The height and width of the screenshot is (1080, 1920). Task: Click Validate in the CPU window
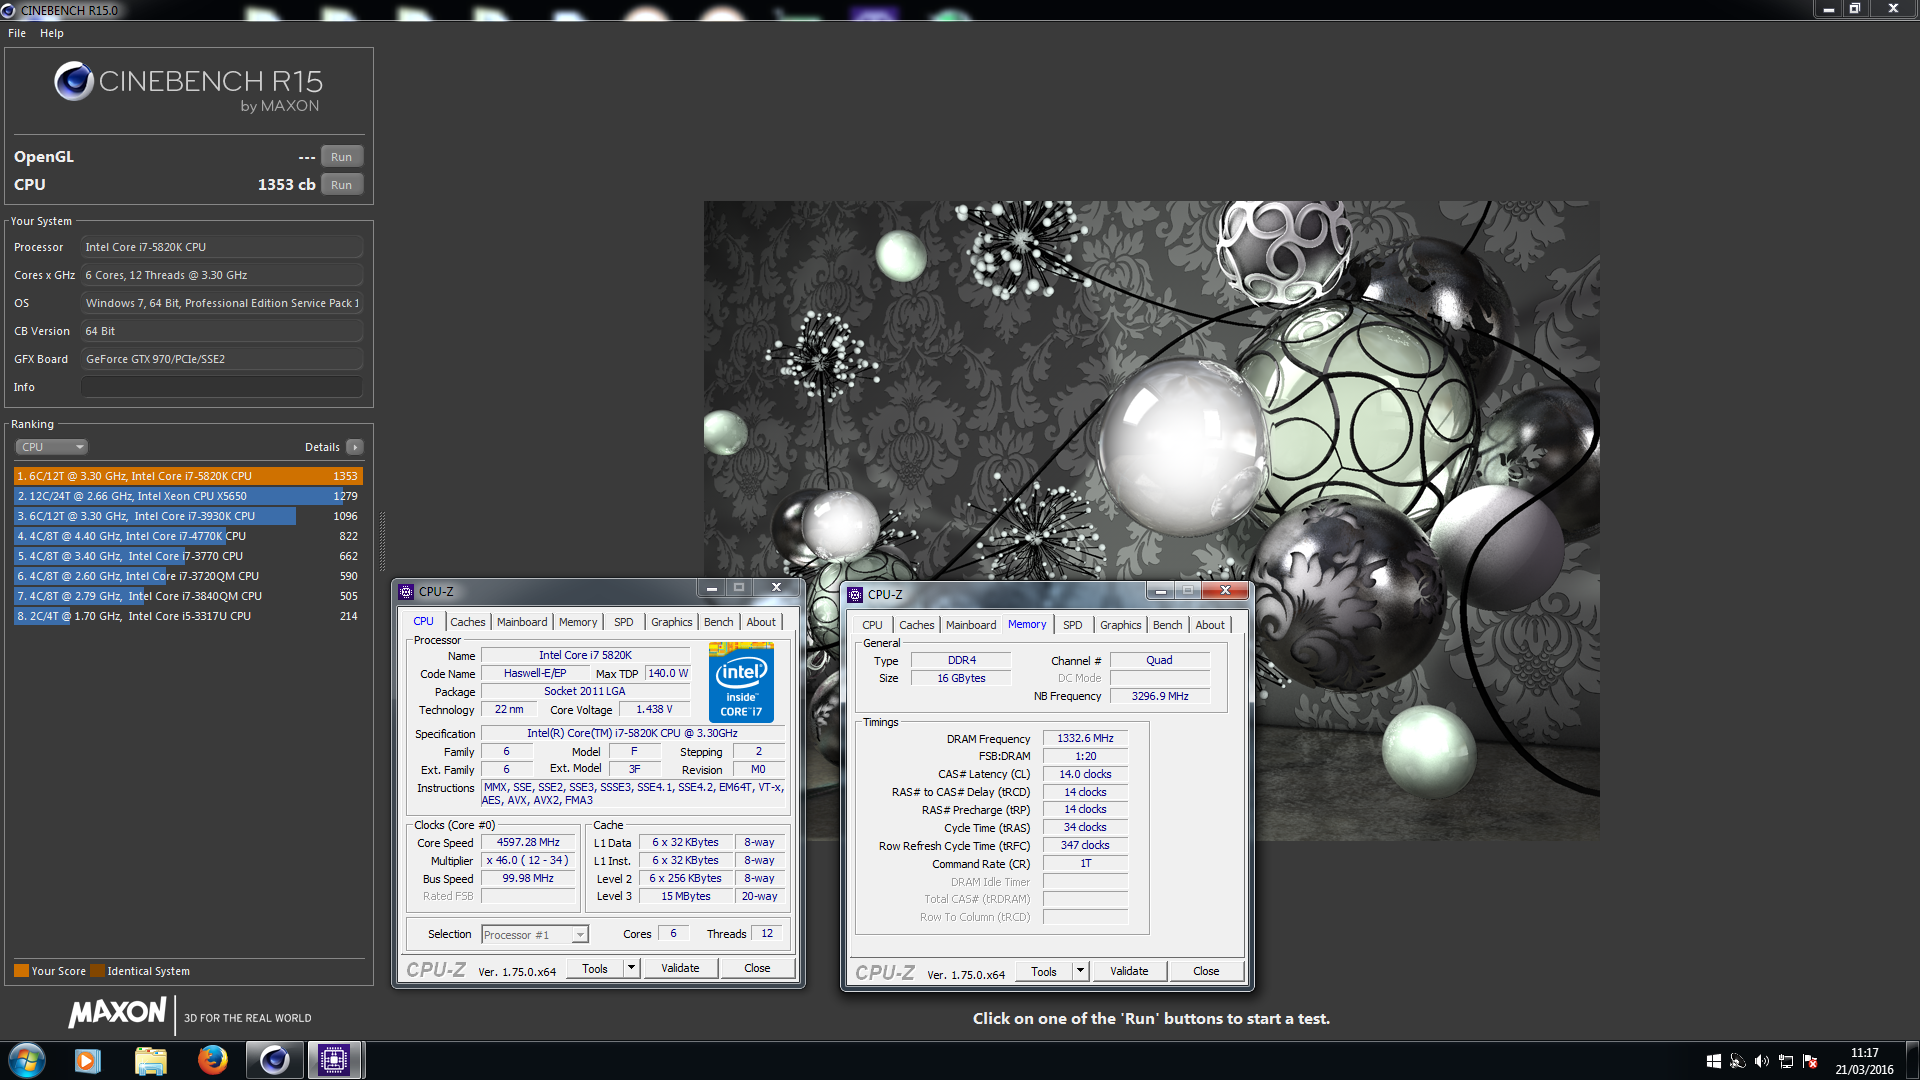pyautogui.click(x=680, y=968)
